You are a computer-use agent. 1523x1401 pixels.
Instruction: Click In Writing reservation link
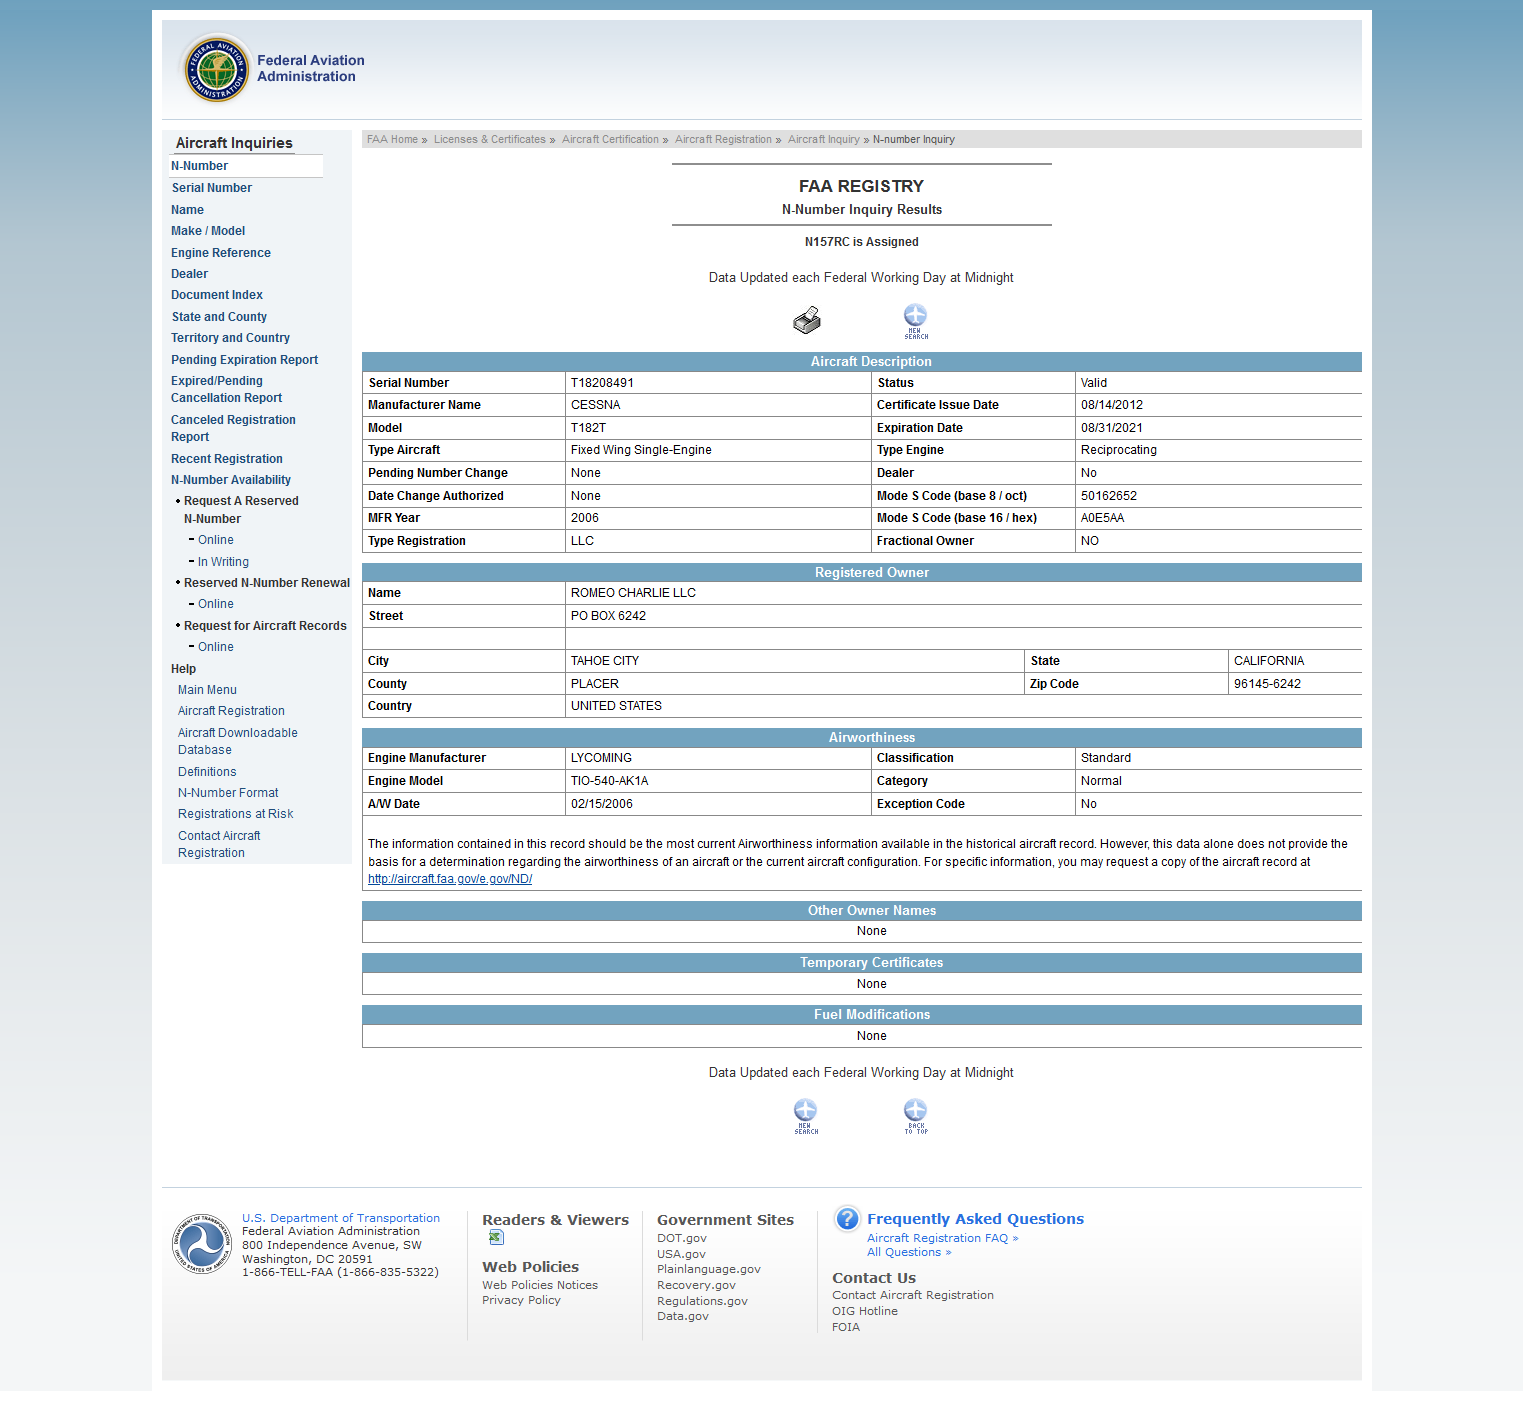coord(223,562)
